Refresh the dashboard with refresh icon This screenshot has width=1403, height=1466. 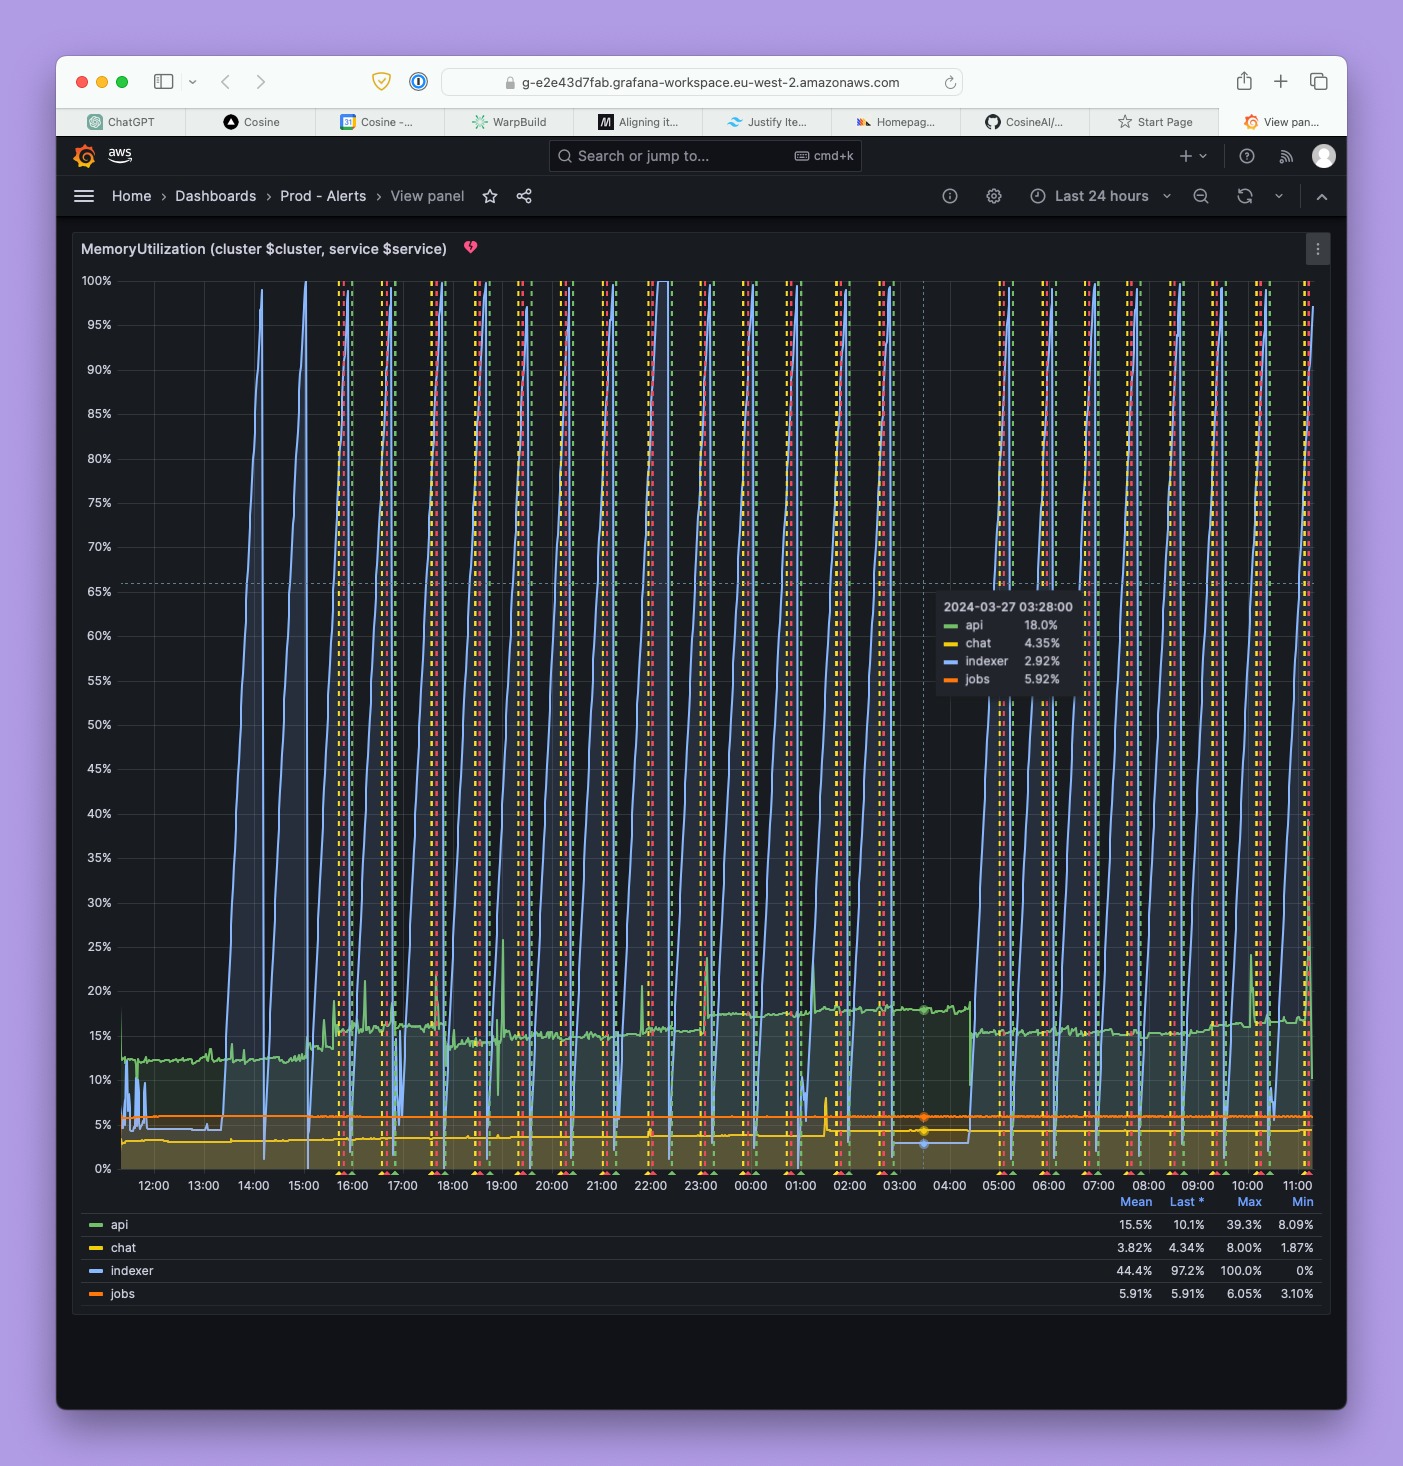(x=1245, y=196)
